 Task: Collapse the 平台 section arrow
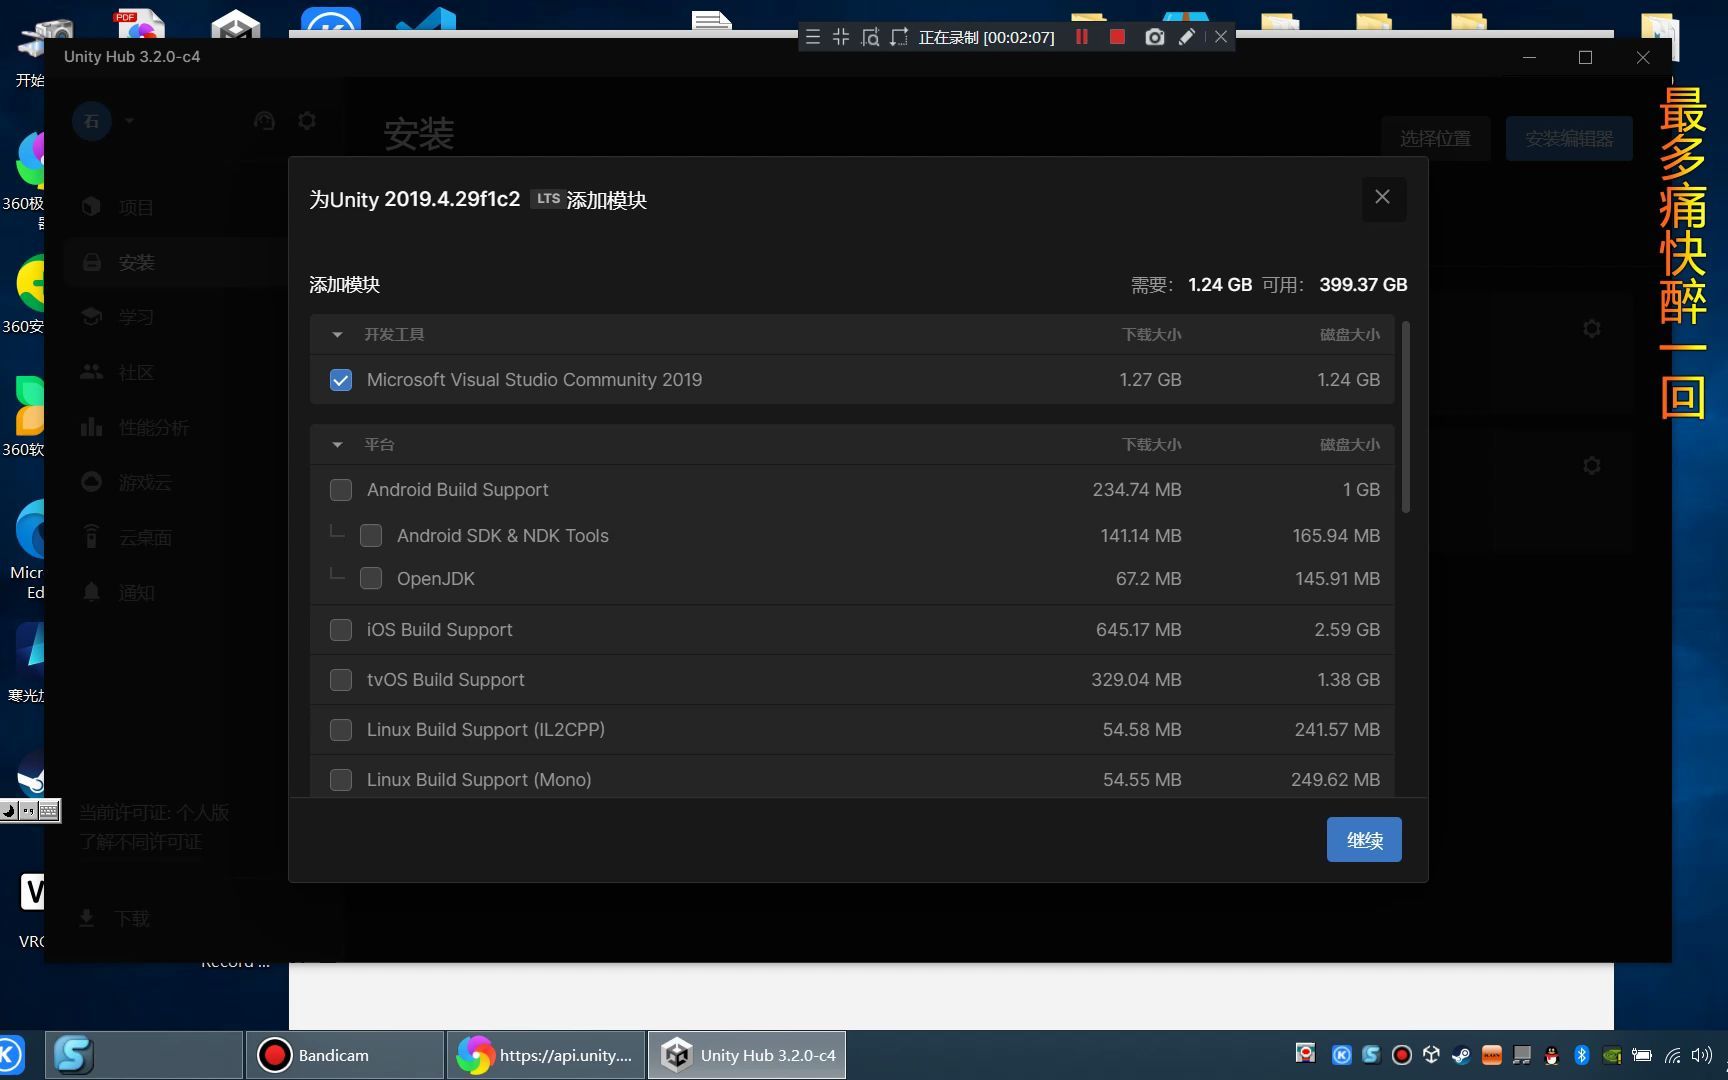[x=337, y=445]
